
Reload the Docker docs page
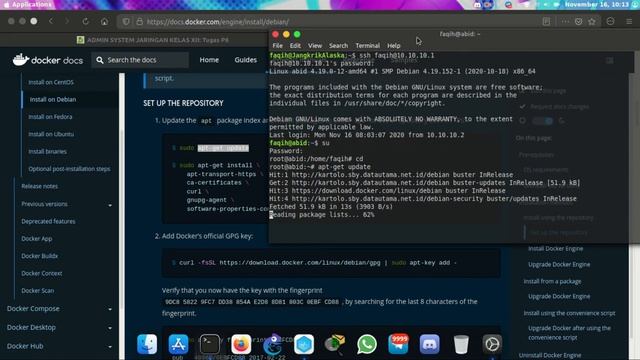click(x=85, y=21)
